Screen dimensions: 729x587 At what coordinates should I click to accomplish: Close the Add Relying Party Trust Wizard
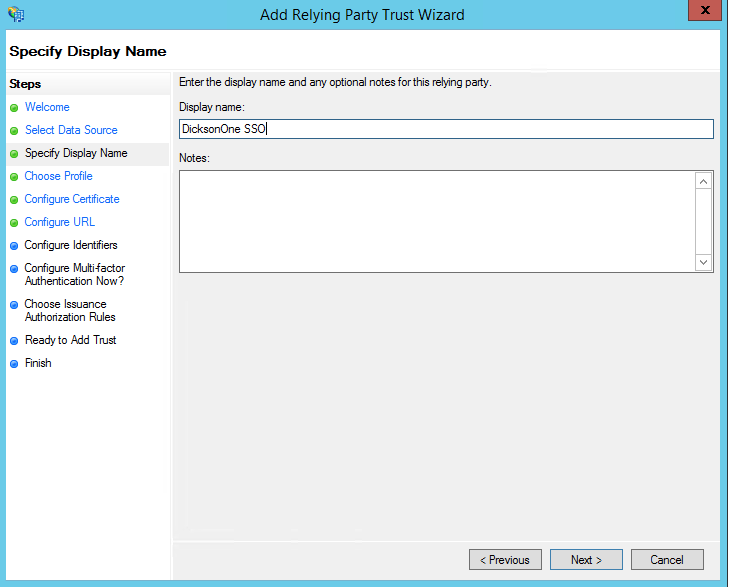pyautogui.click(x=705, y=10)
